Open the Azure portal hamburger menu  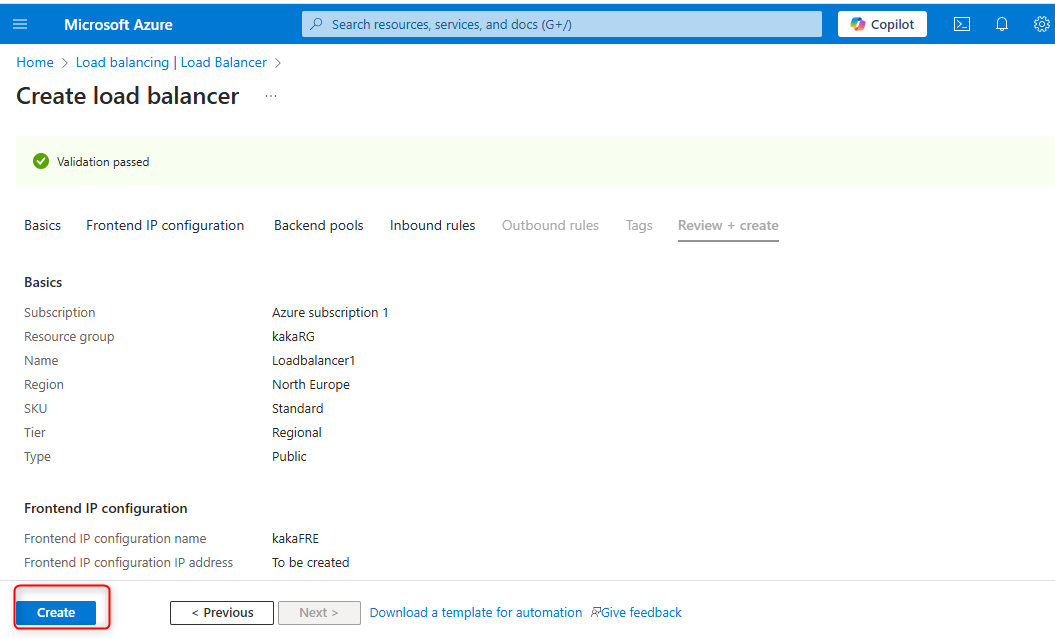pos(20,24)
